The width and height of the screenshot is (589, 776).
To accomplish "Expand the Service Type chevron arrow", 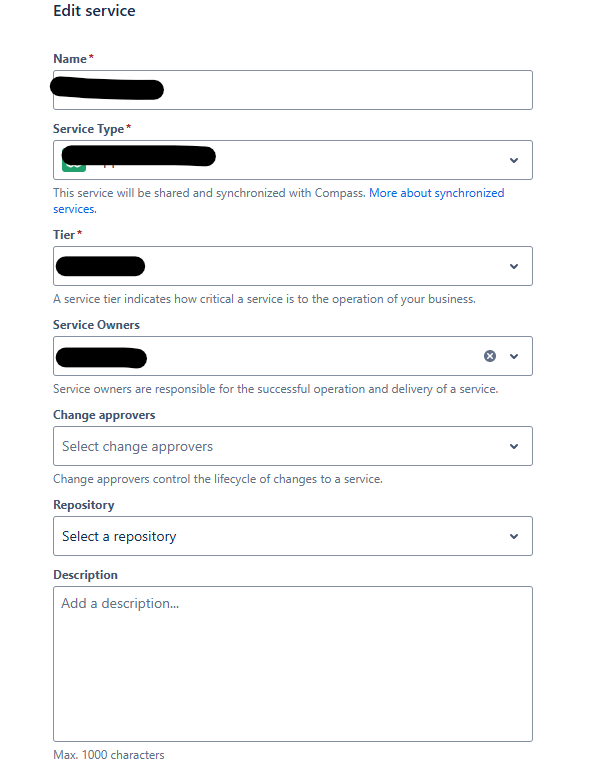I will click(x=514, y=160).
